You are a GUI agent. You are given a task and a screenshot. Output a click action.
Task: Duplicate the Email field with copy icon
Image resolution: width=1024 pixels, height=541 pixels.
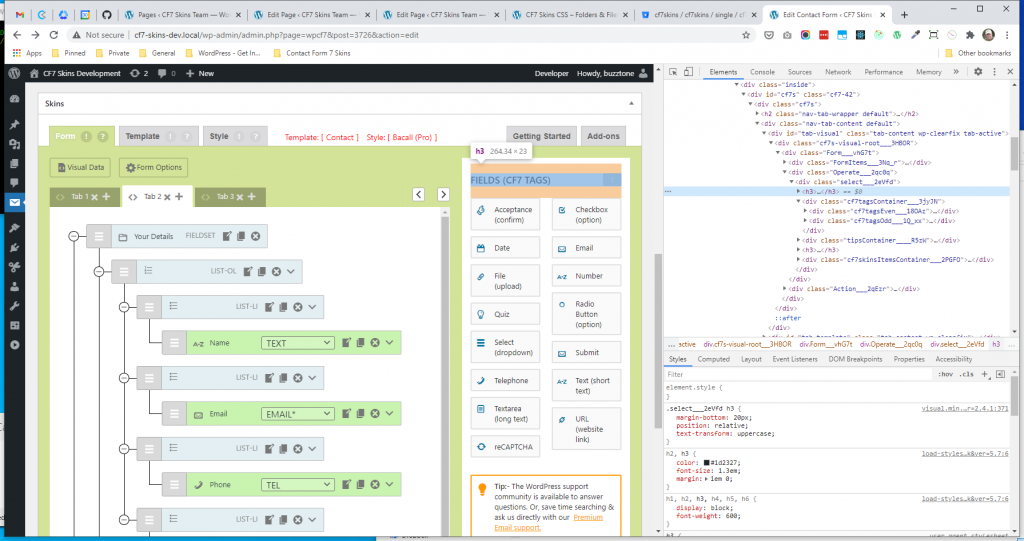click(360, 413)
